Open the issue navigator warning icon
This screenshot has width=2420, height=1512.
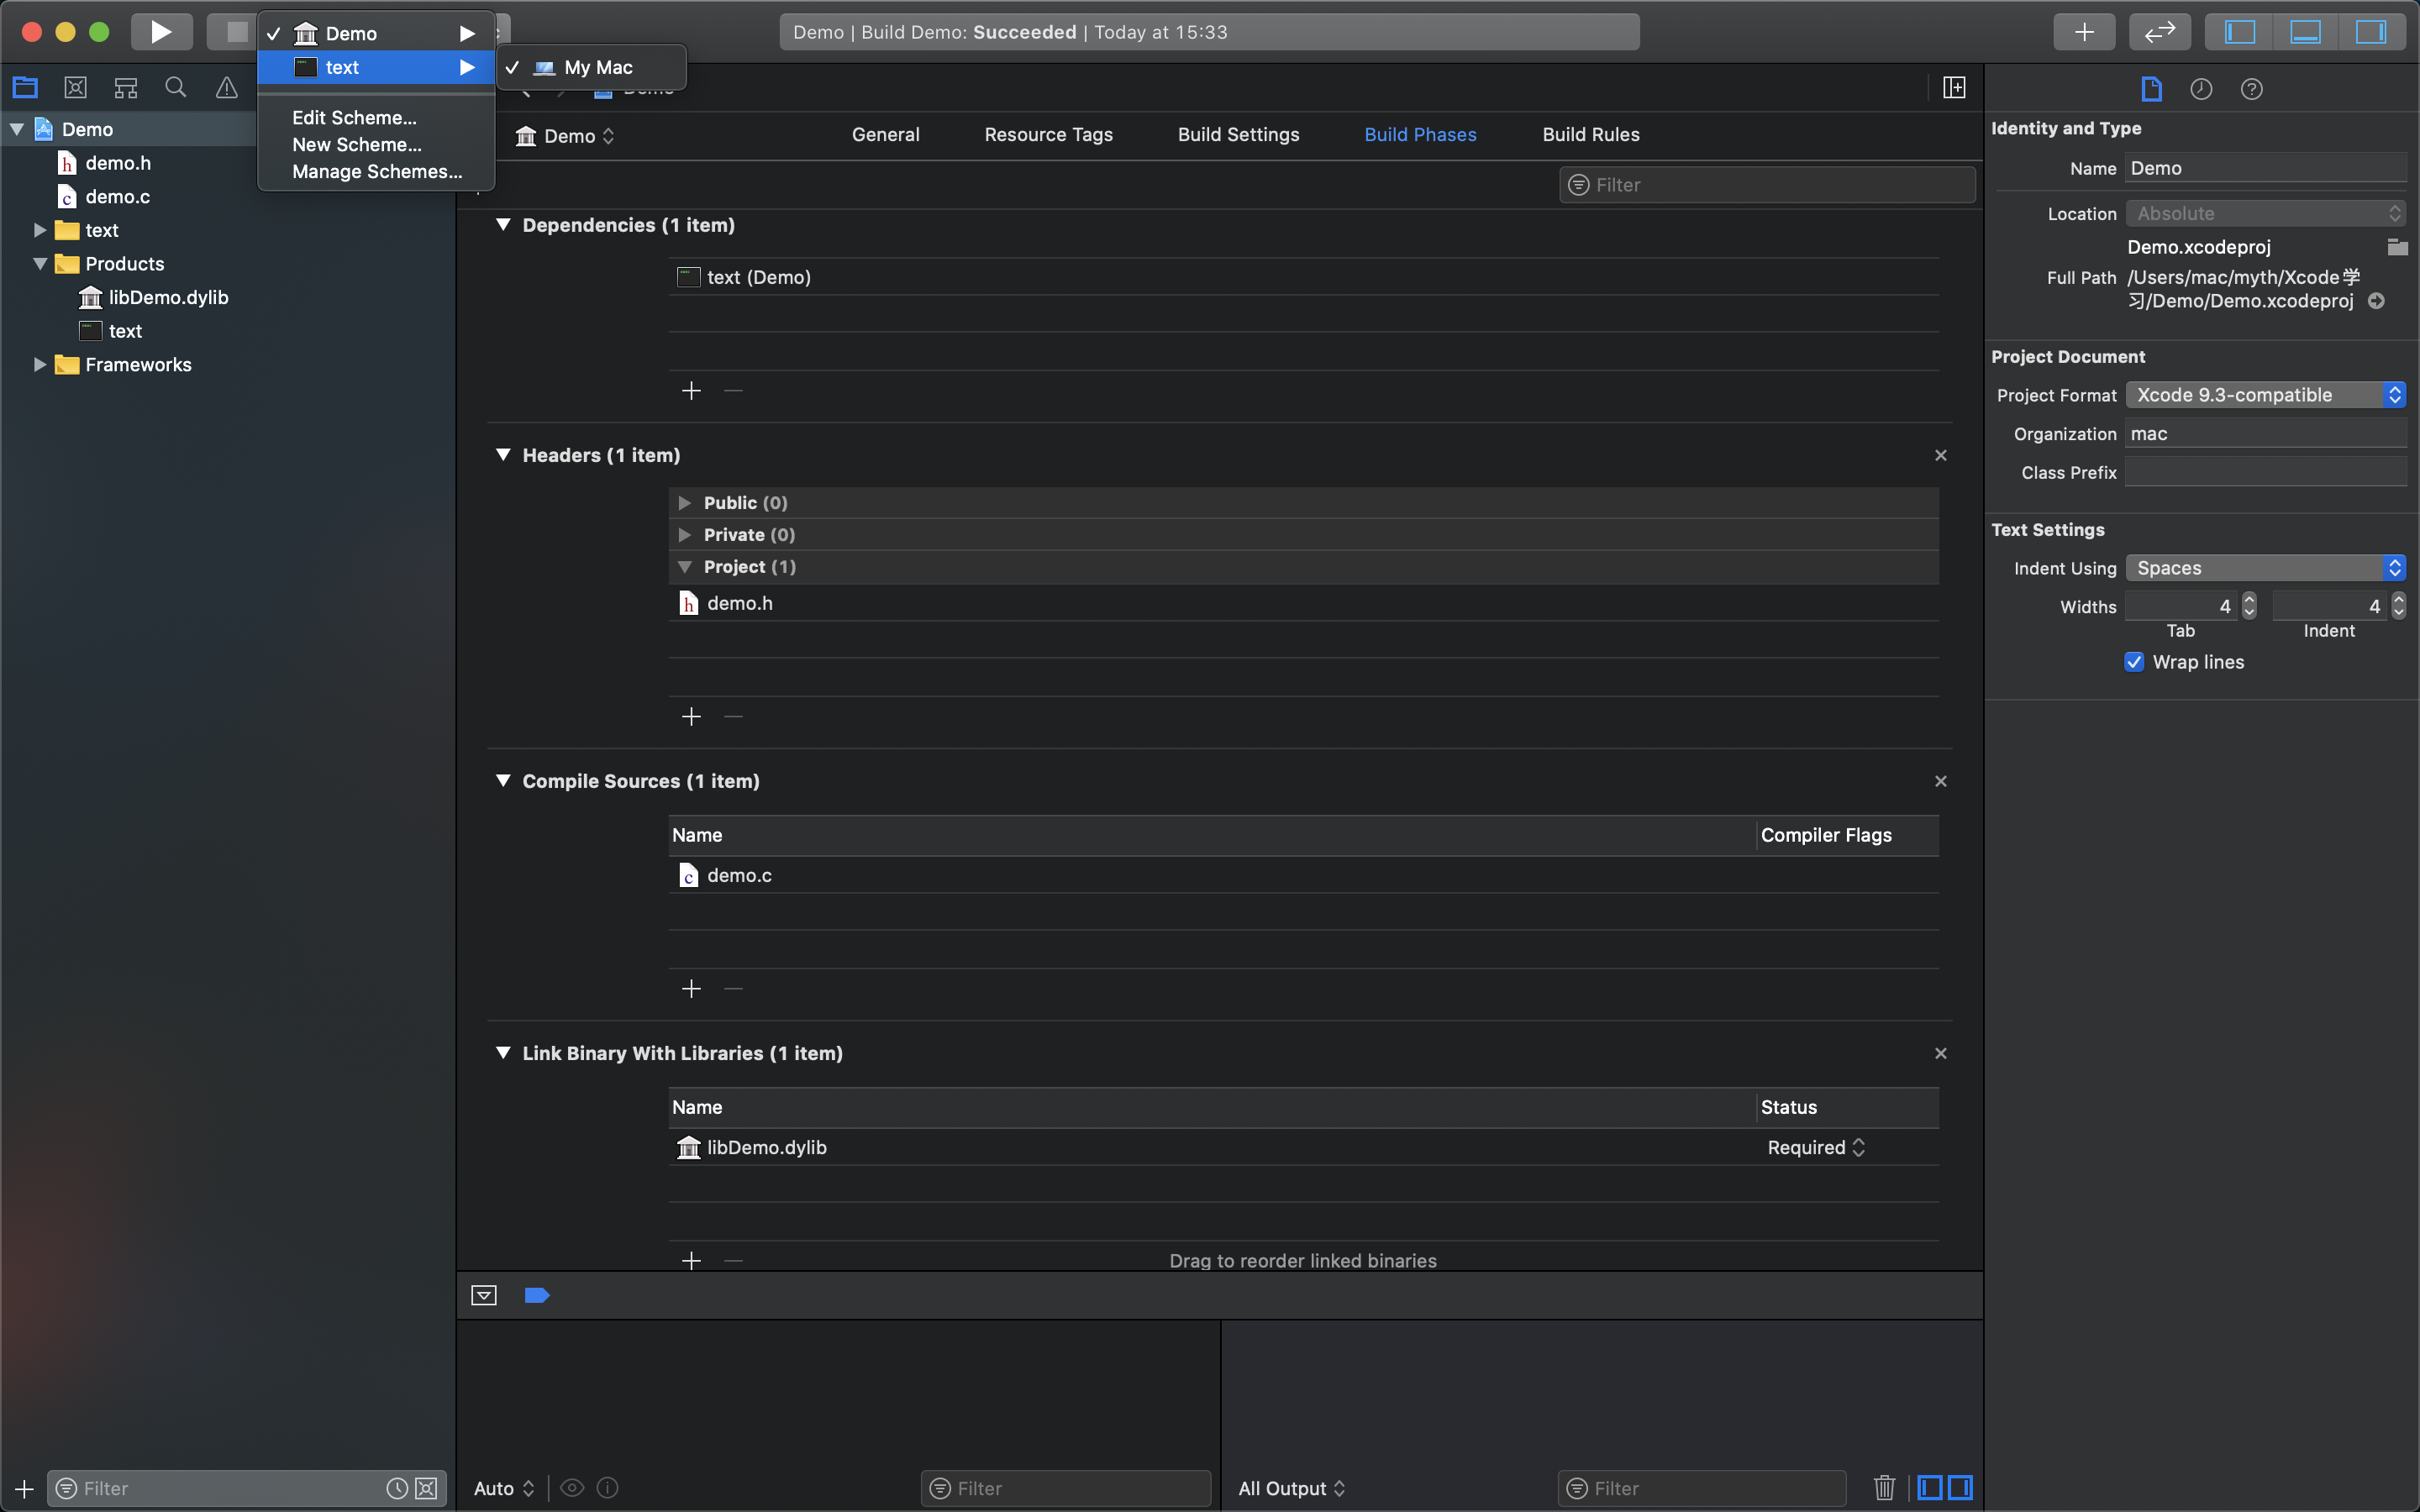(227, 88)
